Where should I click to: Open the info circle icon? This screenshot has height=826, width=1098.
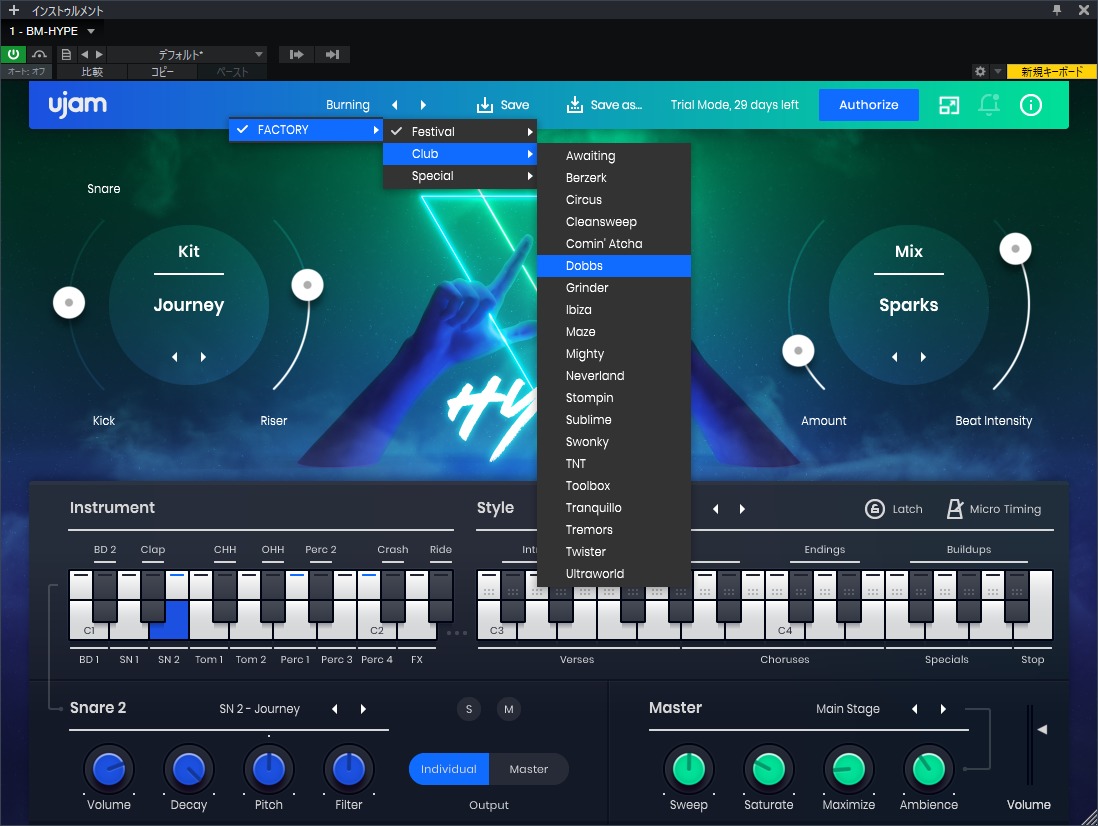click(1030, 105)
